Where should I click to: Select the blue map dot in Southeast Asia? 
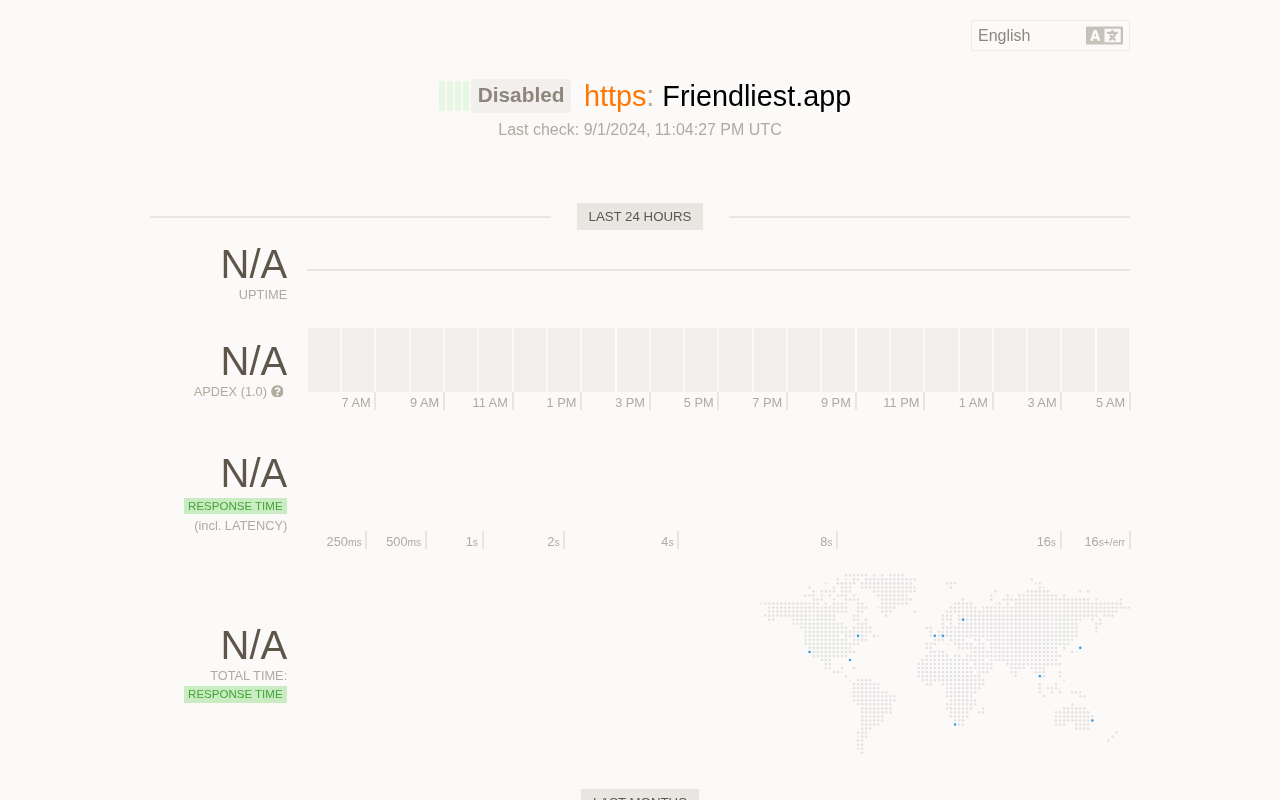click(x=1039, y=676)
